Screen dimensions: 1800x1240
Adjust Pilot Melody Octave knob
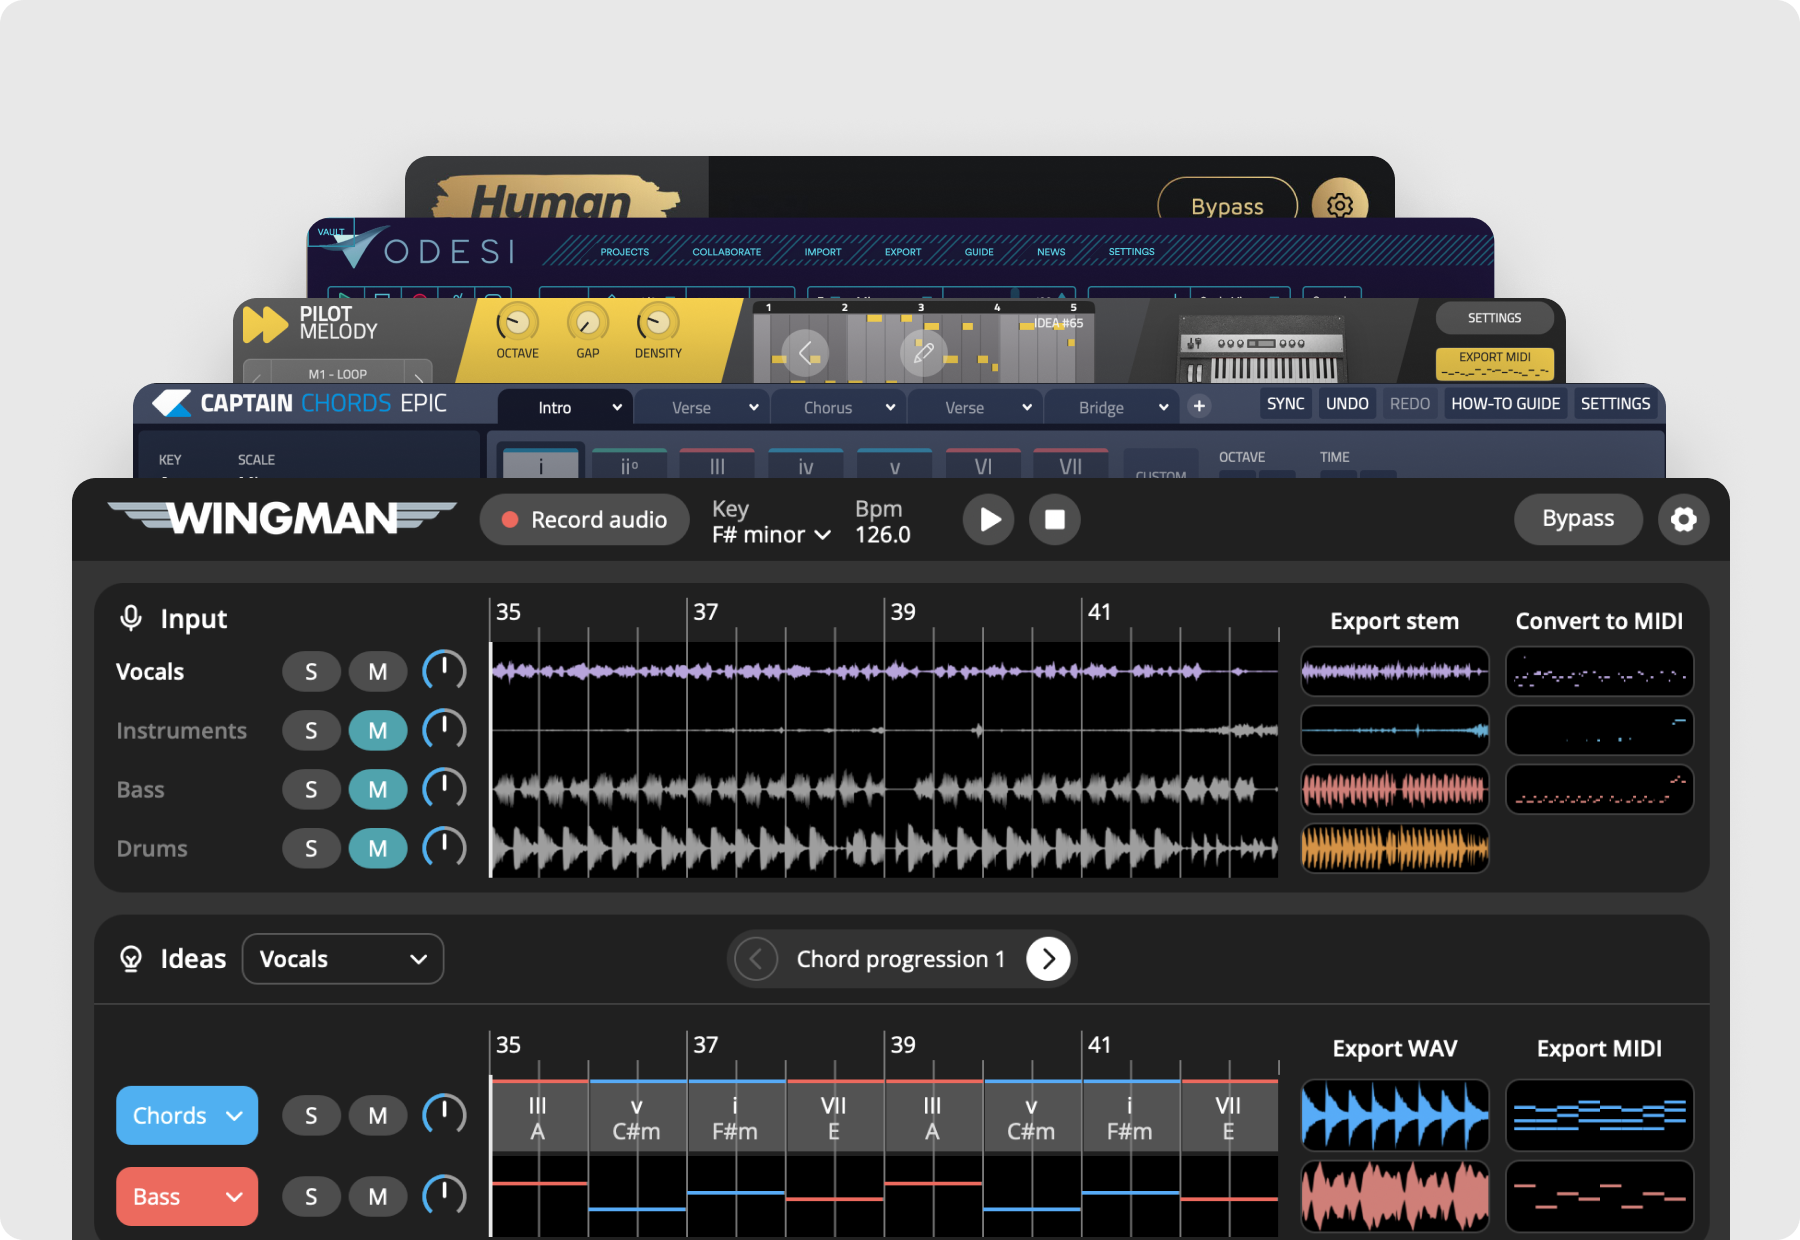pos(517,323)
